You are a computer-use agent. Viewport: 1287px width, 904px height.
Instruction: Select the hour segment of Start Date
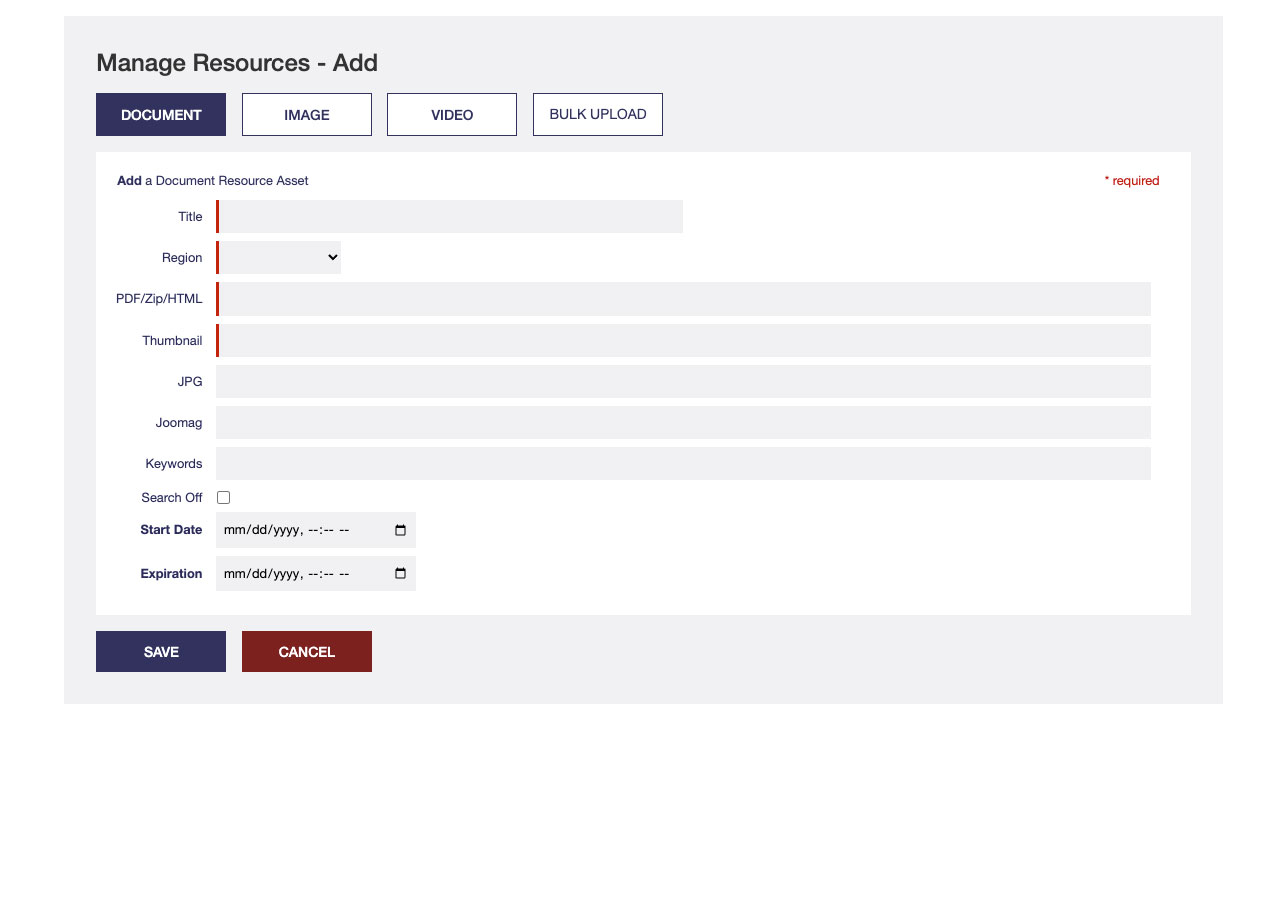point(313,531)
